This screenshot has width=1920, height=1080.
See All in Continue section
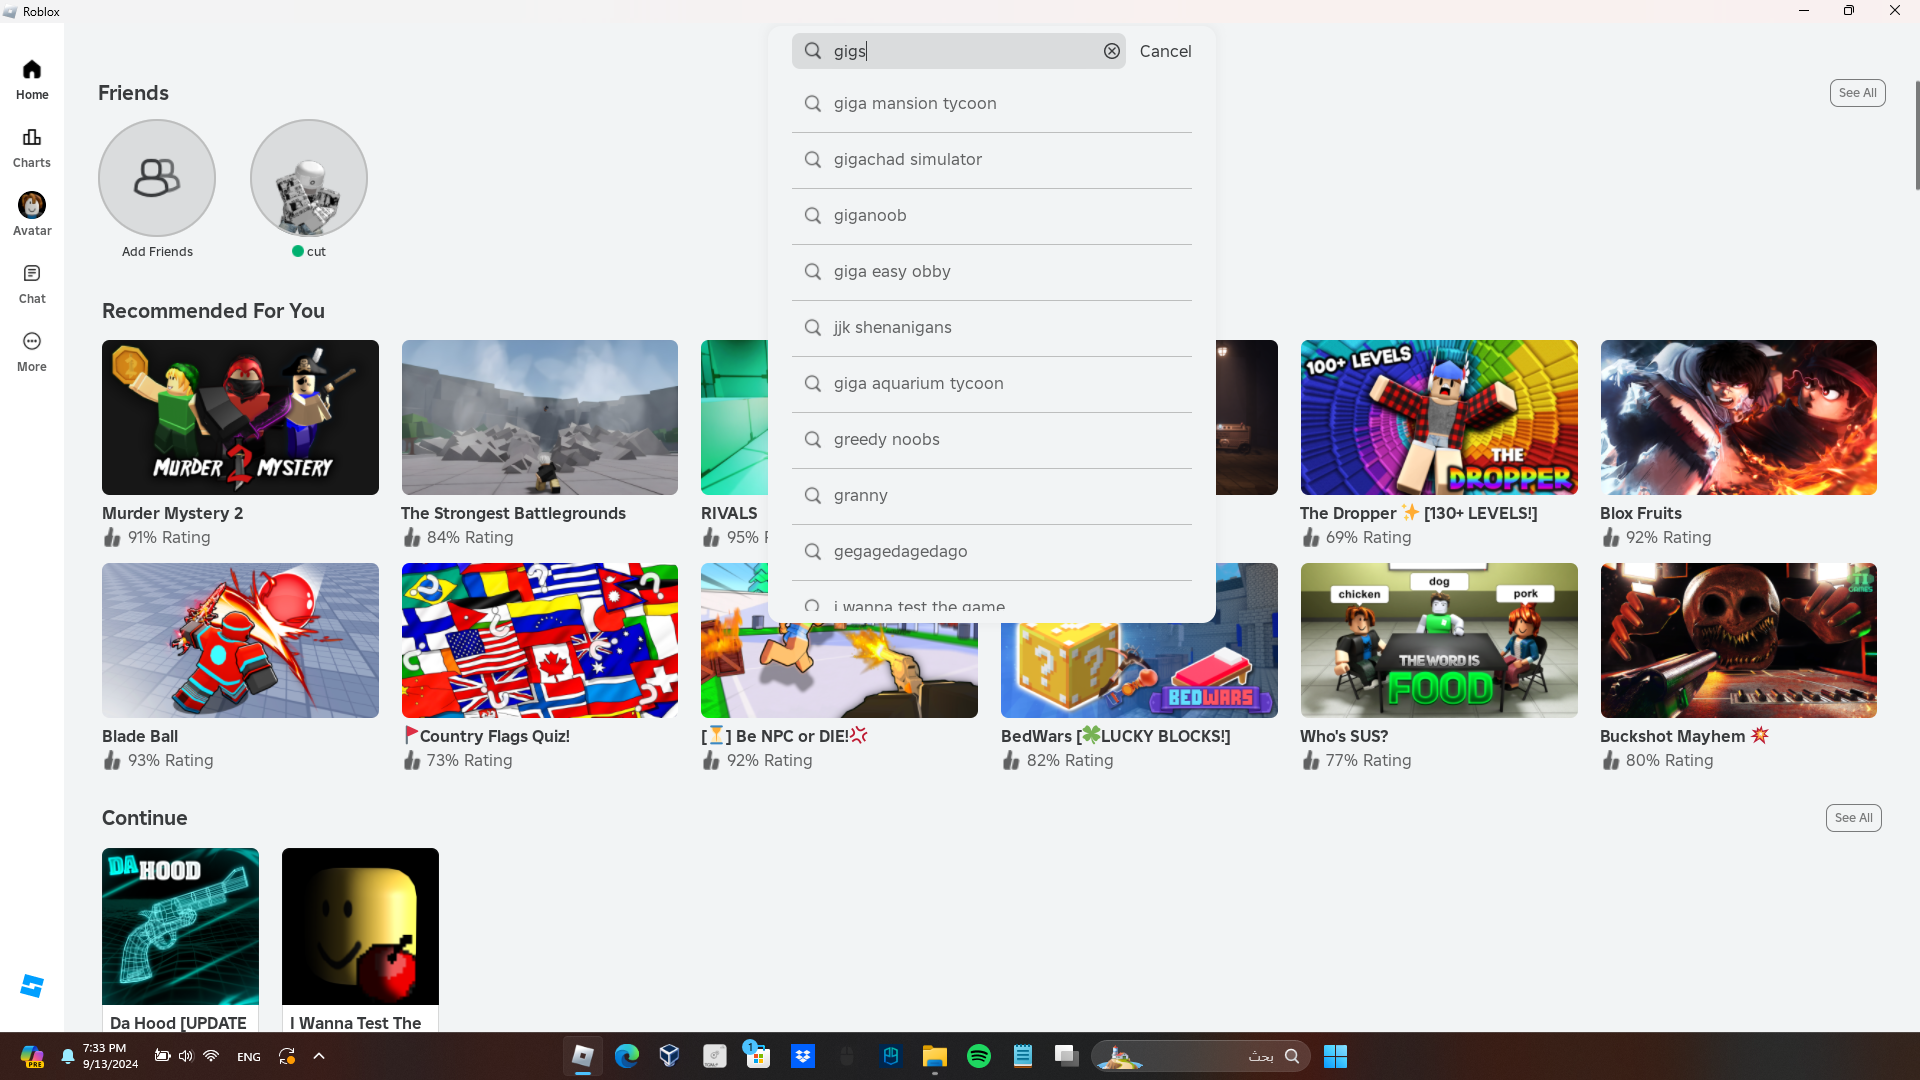pos(1853,818)
